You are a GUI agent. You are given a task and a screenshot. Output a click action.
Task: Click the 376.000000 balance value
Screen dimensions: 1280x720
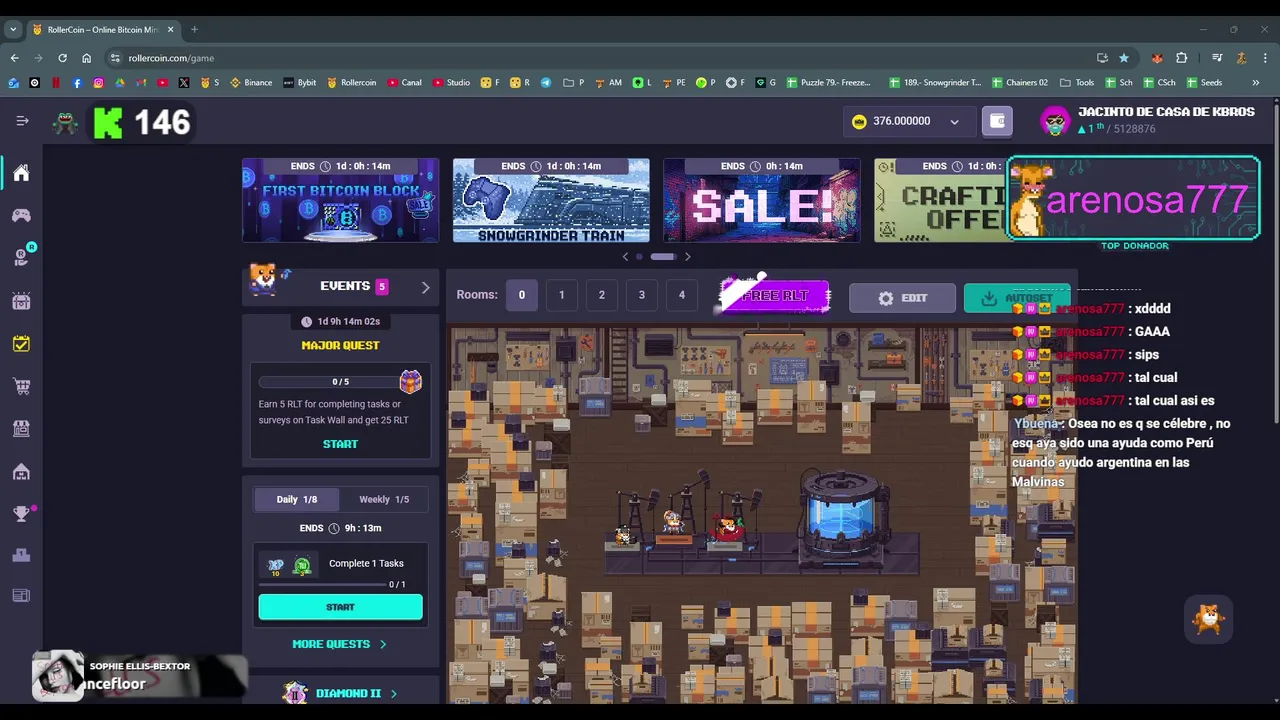(901, 121)
